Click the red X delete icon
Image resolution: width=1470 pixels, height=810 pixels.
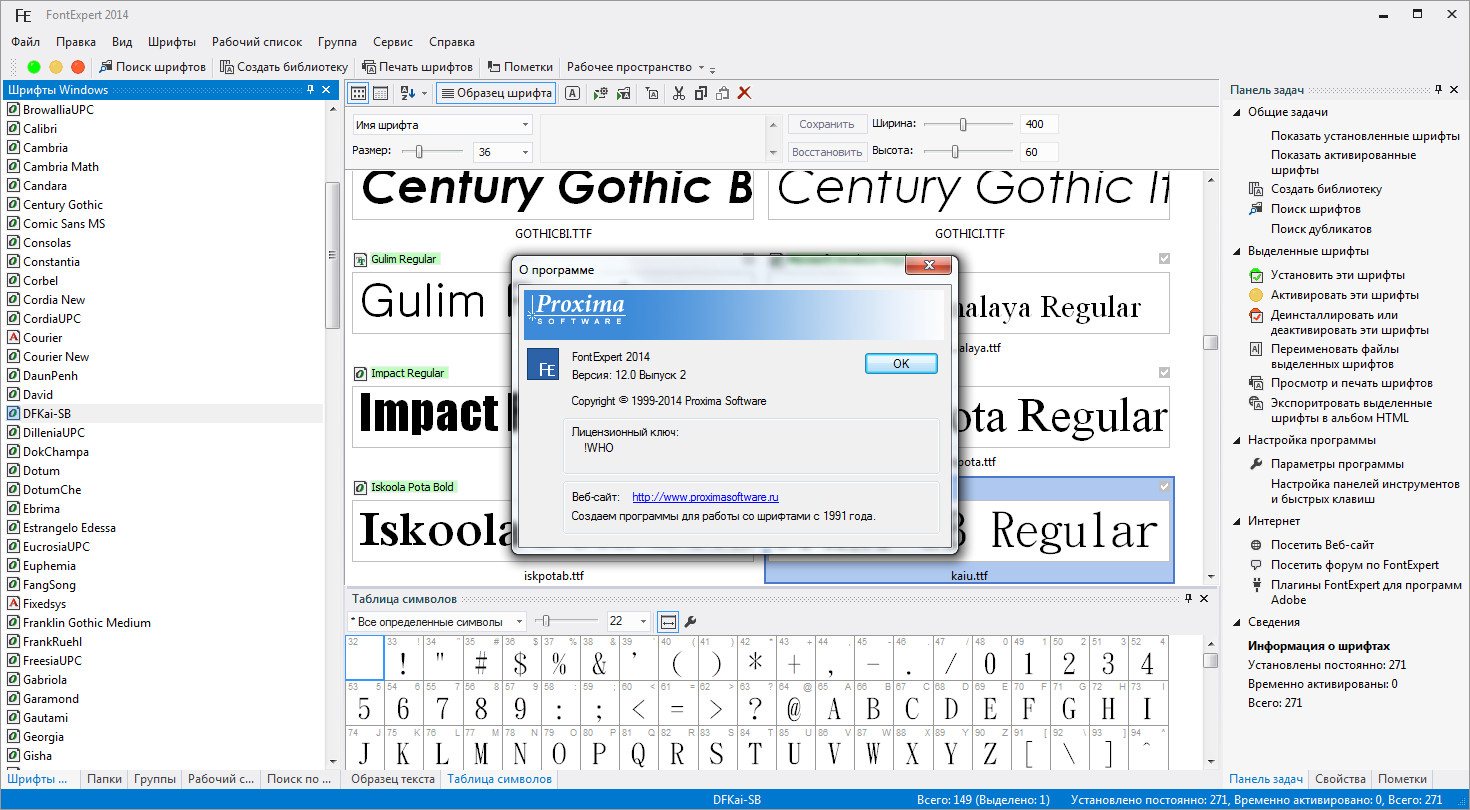point(744,93)
